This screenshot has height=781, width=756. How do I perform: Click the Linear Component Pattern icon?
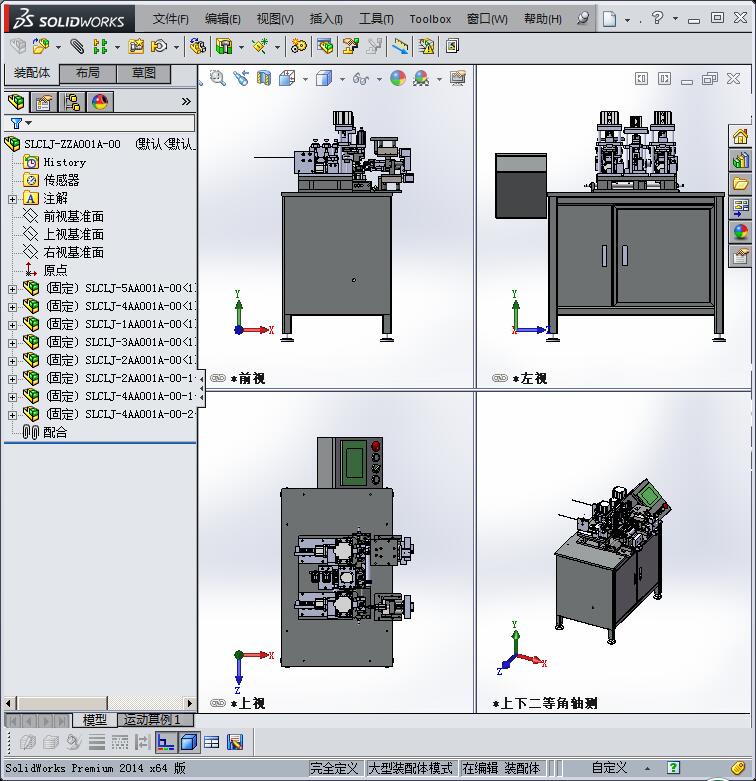[100, 47]
